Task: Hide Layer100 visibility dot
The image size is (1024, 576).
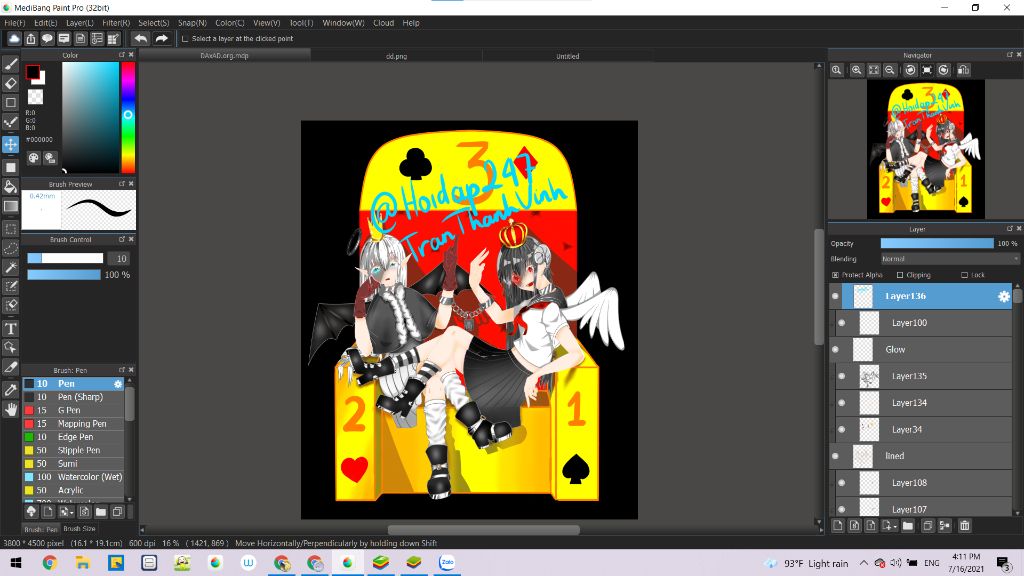Action: pos(842,323)
